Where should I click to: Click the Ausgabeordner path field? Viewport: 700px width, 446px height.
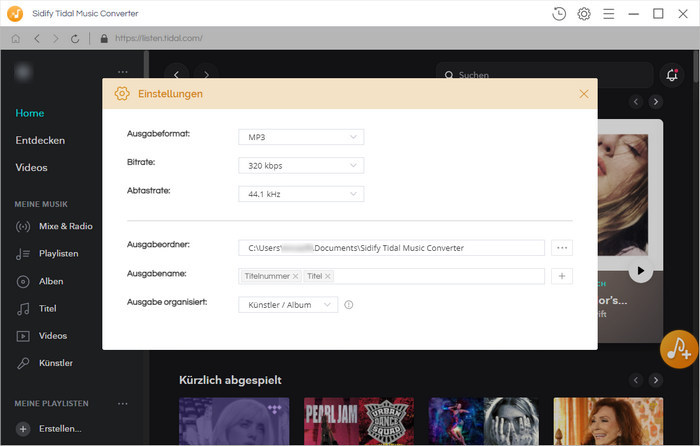(392, 248)
